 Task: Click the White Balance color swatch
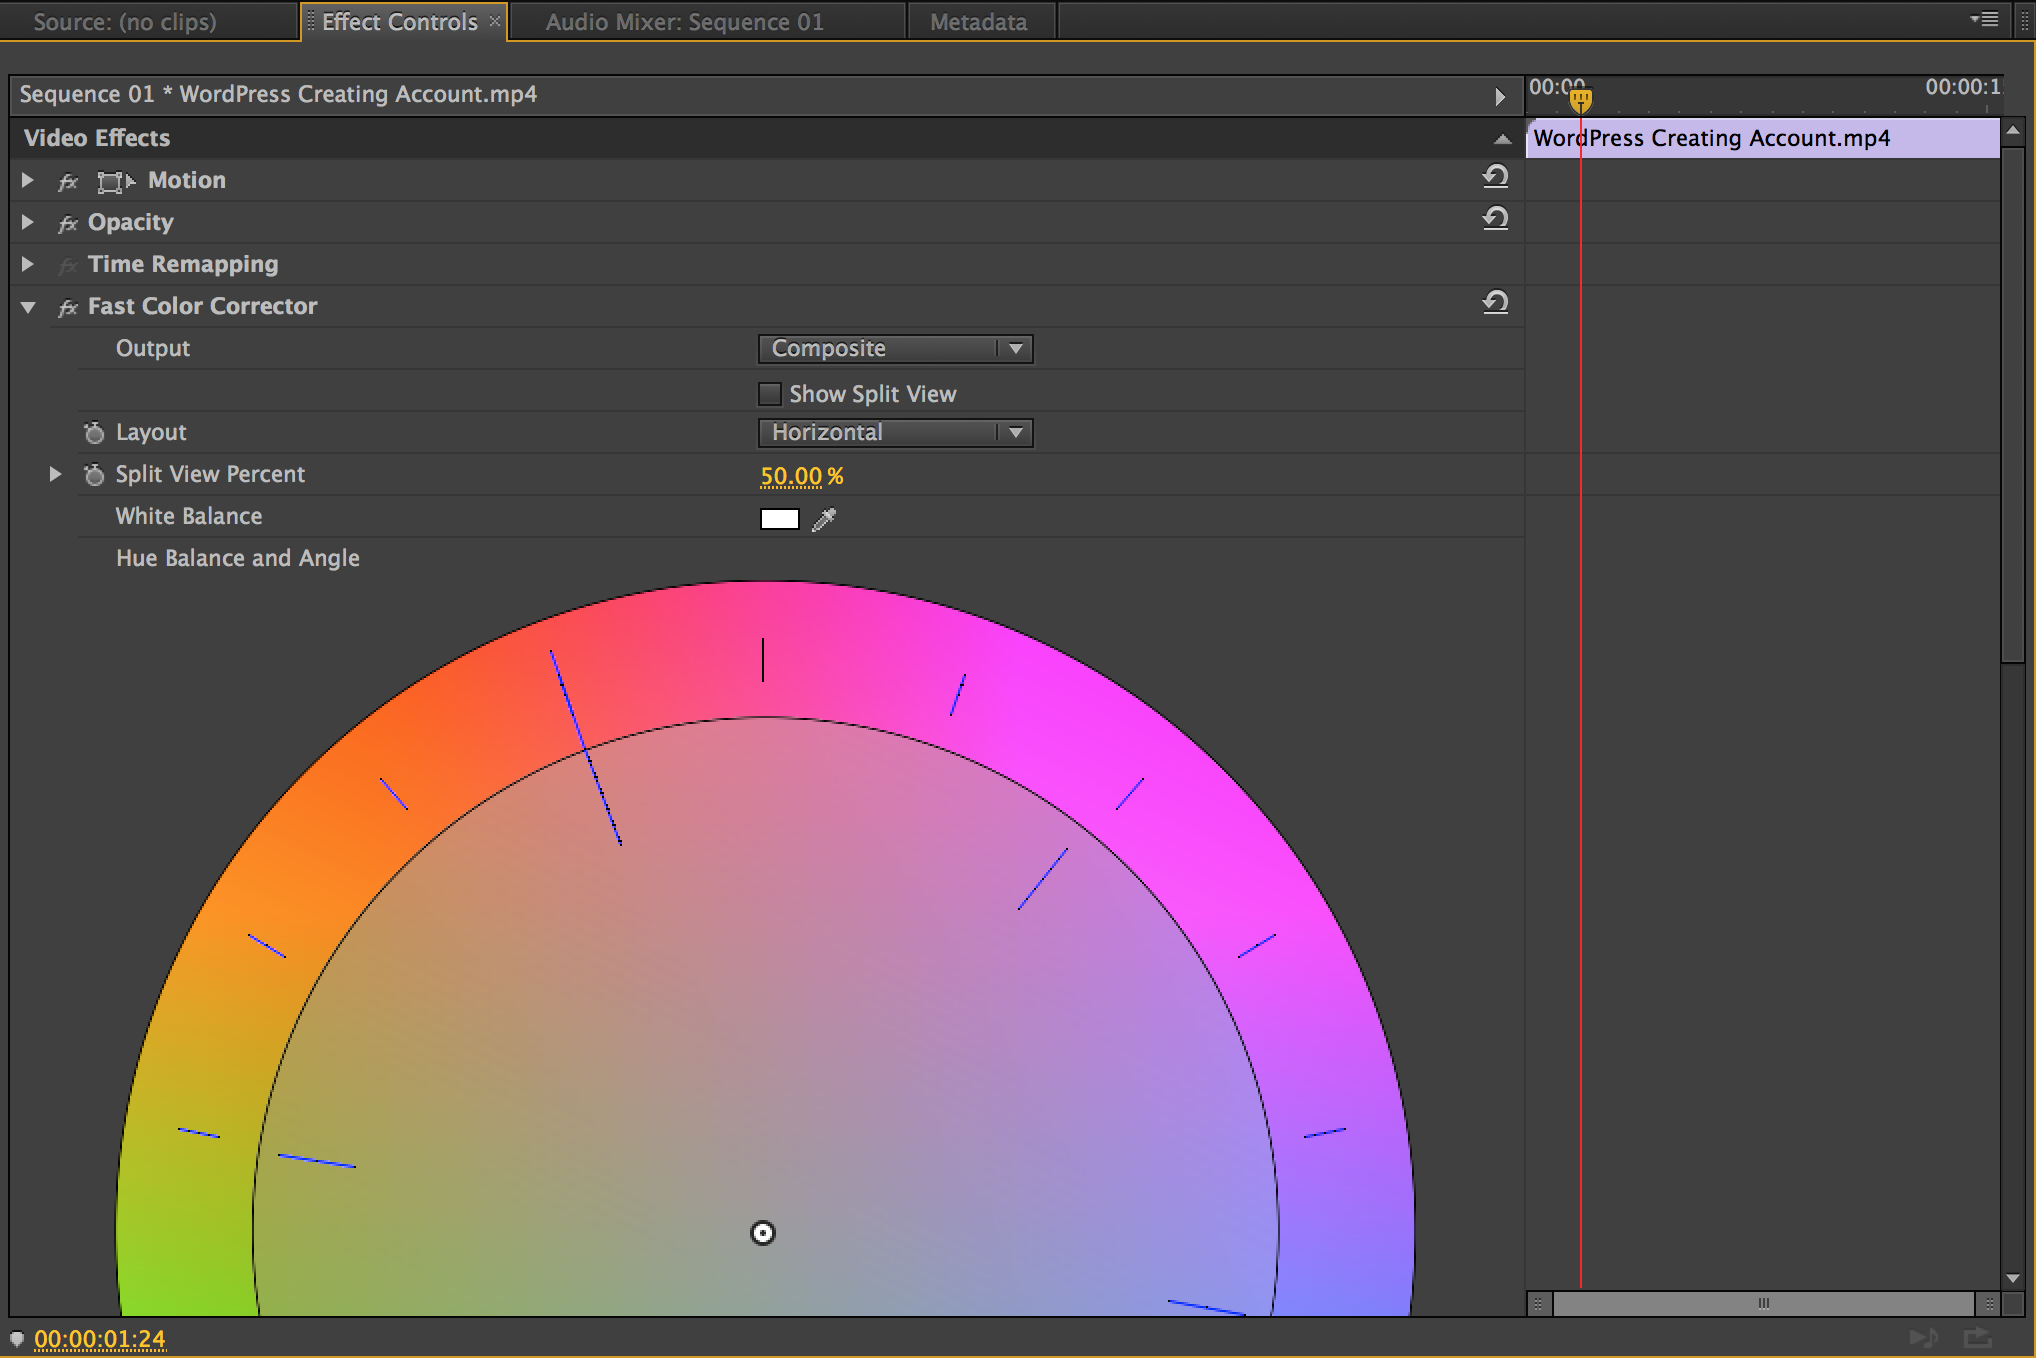(x=779, y=519)
